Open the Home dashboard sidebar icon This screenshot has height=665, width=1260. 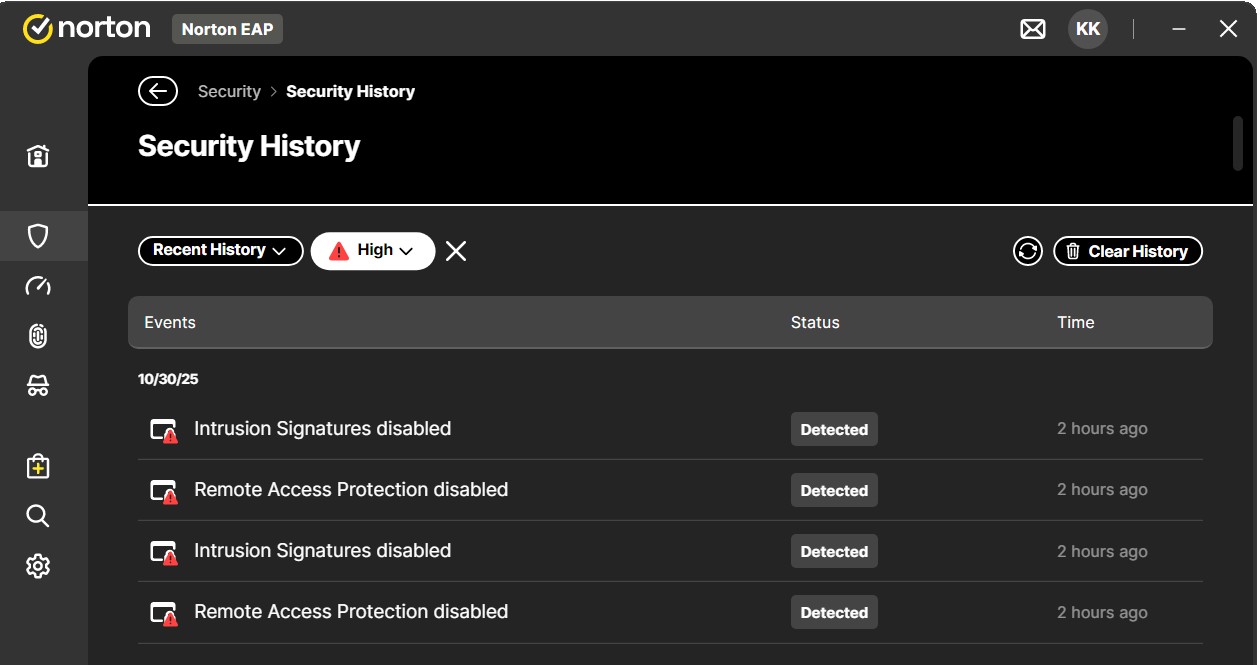click(x=38, y=157)
